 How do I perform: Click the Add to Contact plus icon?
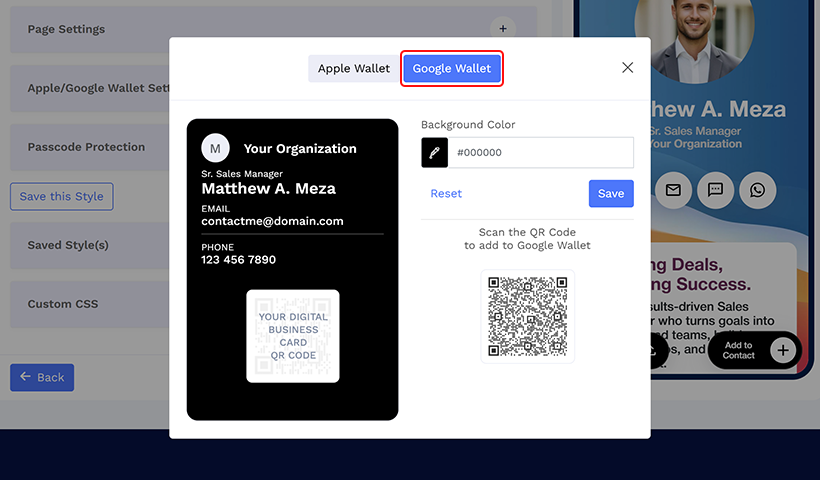pyautogui.click(x=782, y=350)
